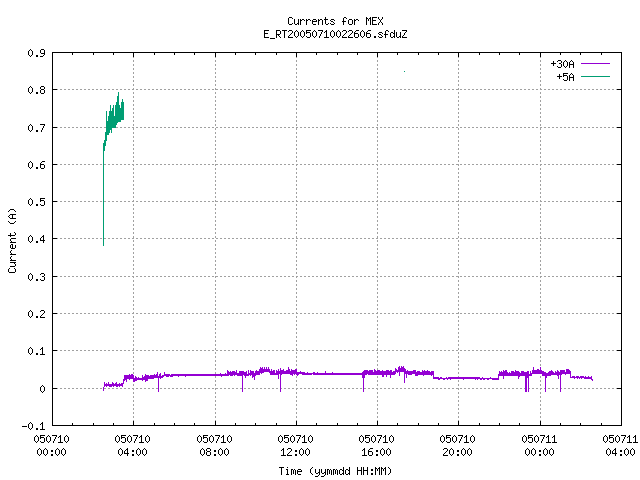Click the x-axis label 'Time (yymmdd HH:MM)'

click(335, 471)
